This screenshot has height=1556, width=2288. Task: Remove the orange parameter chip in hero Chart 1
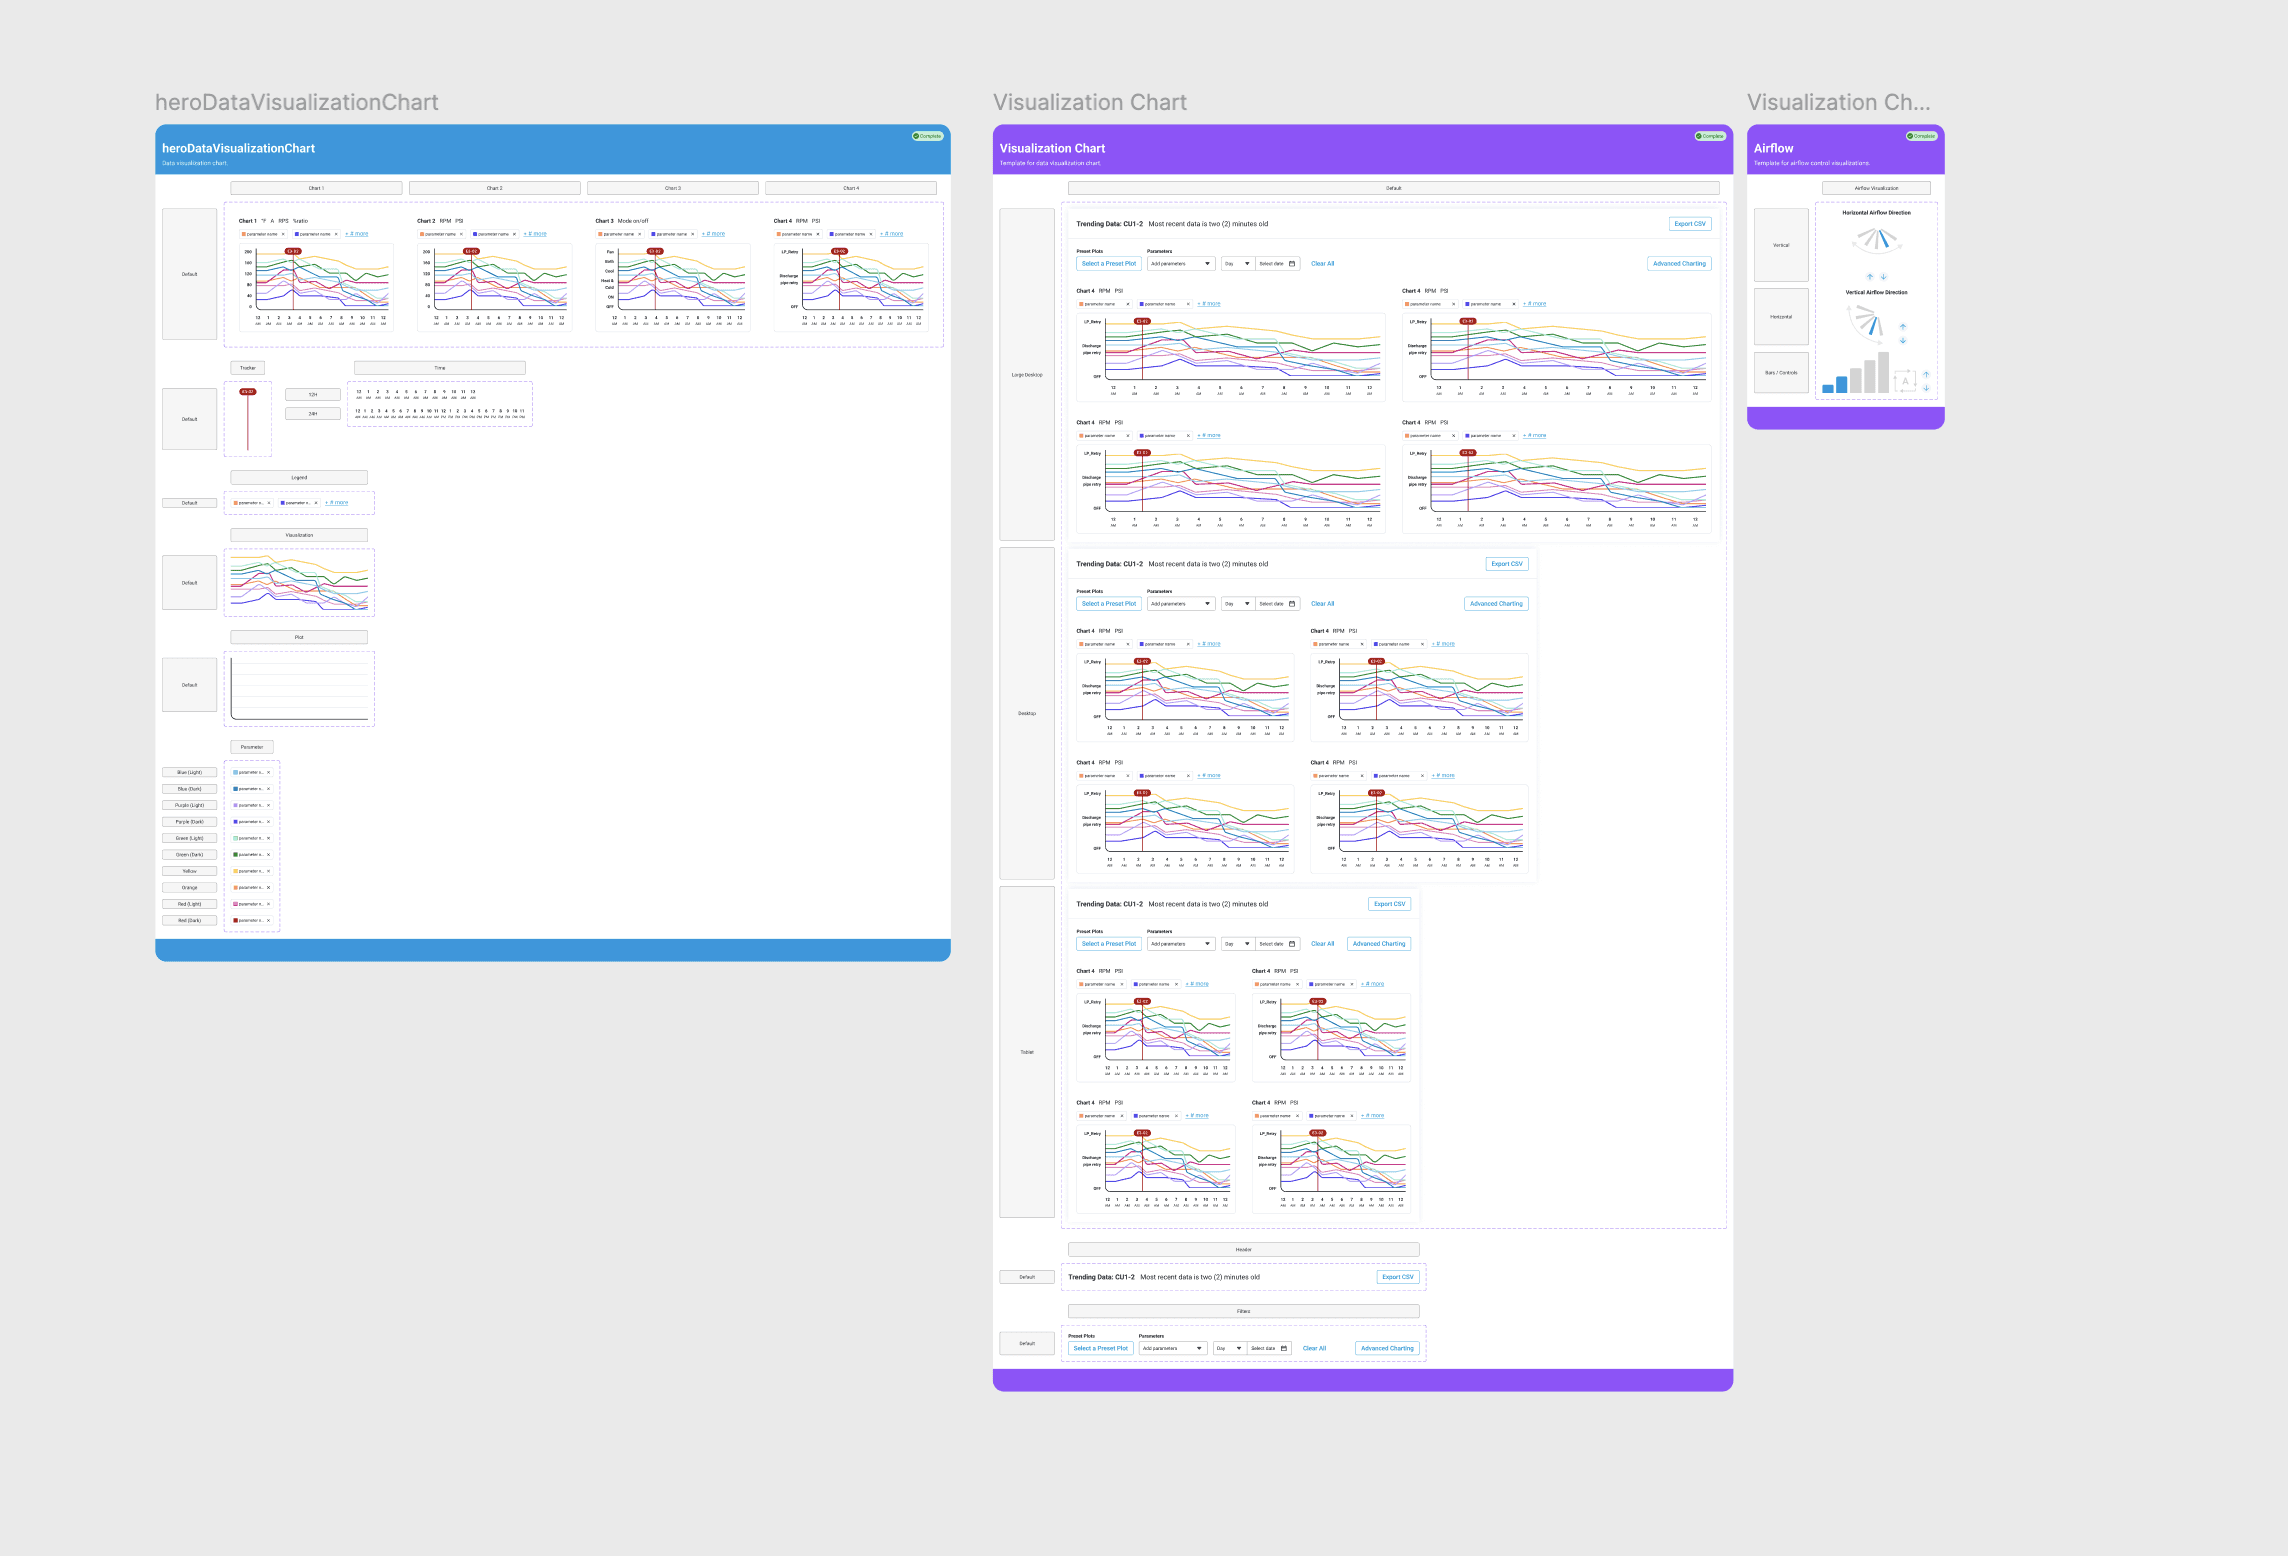coord(283,234)
